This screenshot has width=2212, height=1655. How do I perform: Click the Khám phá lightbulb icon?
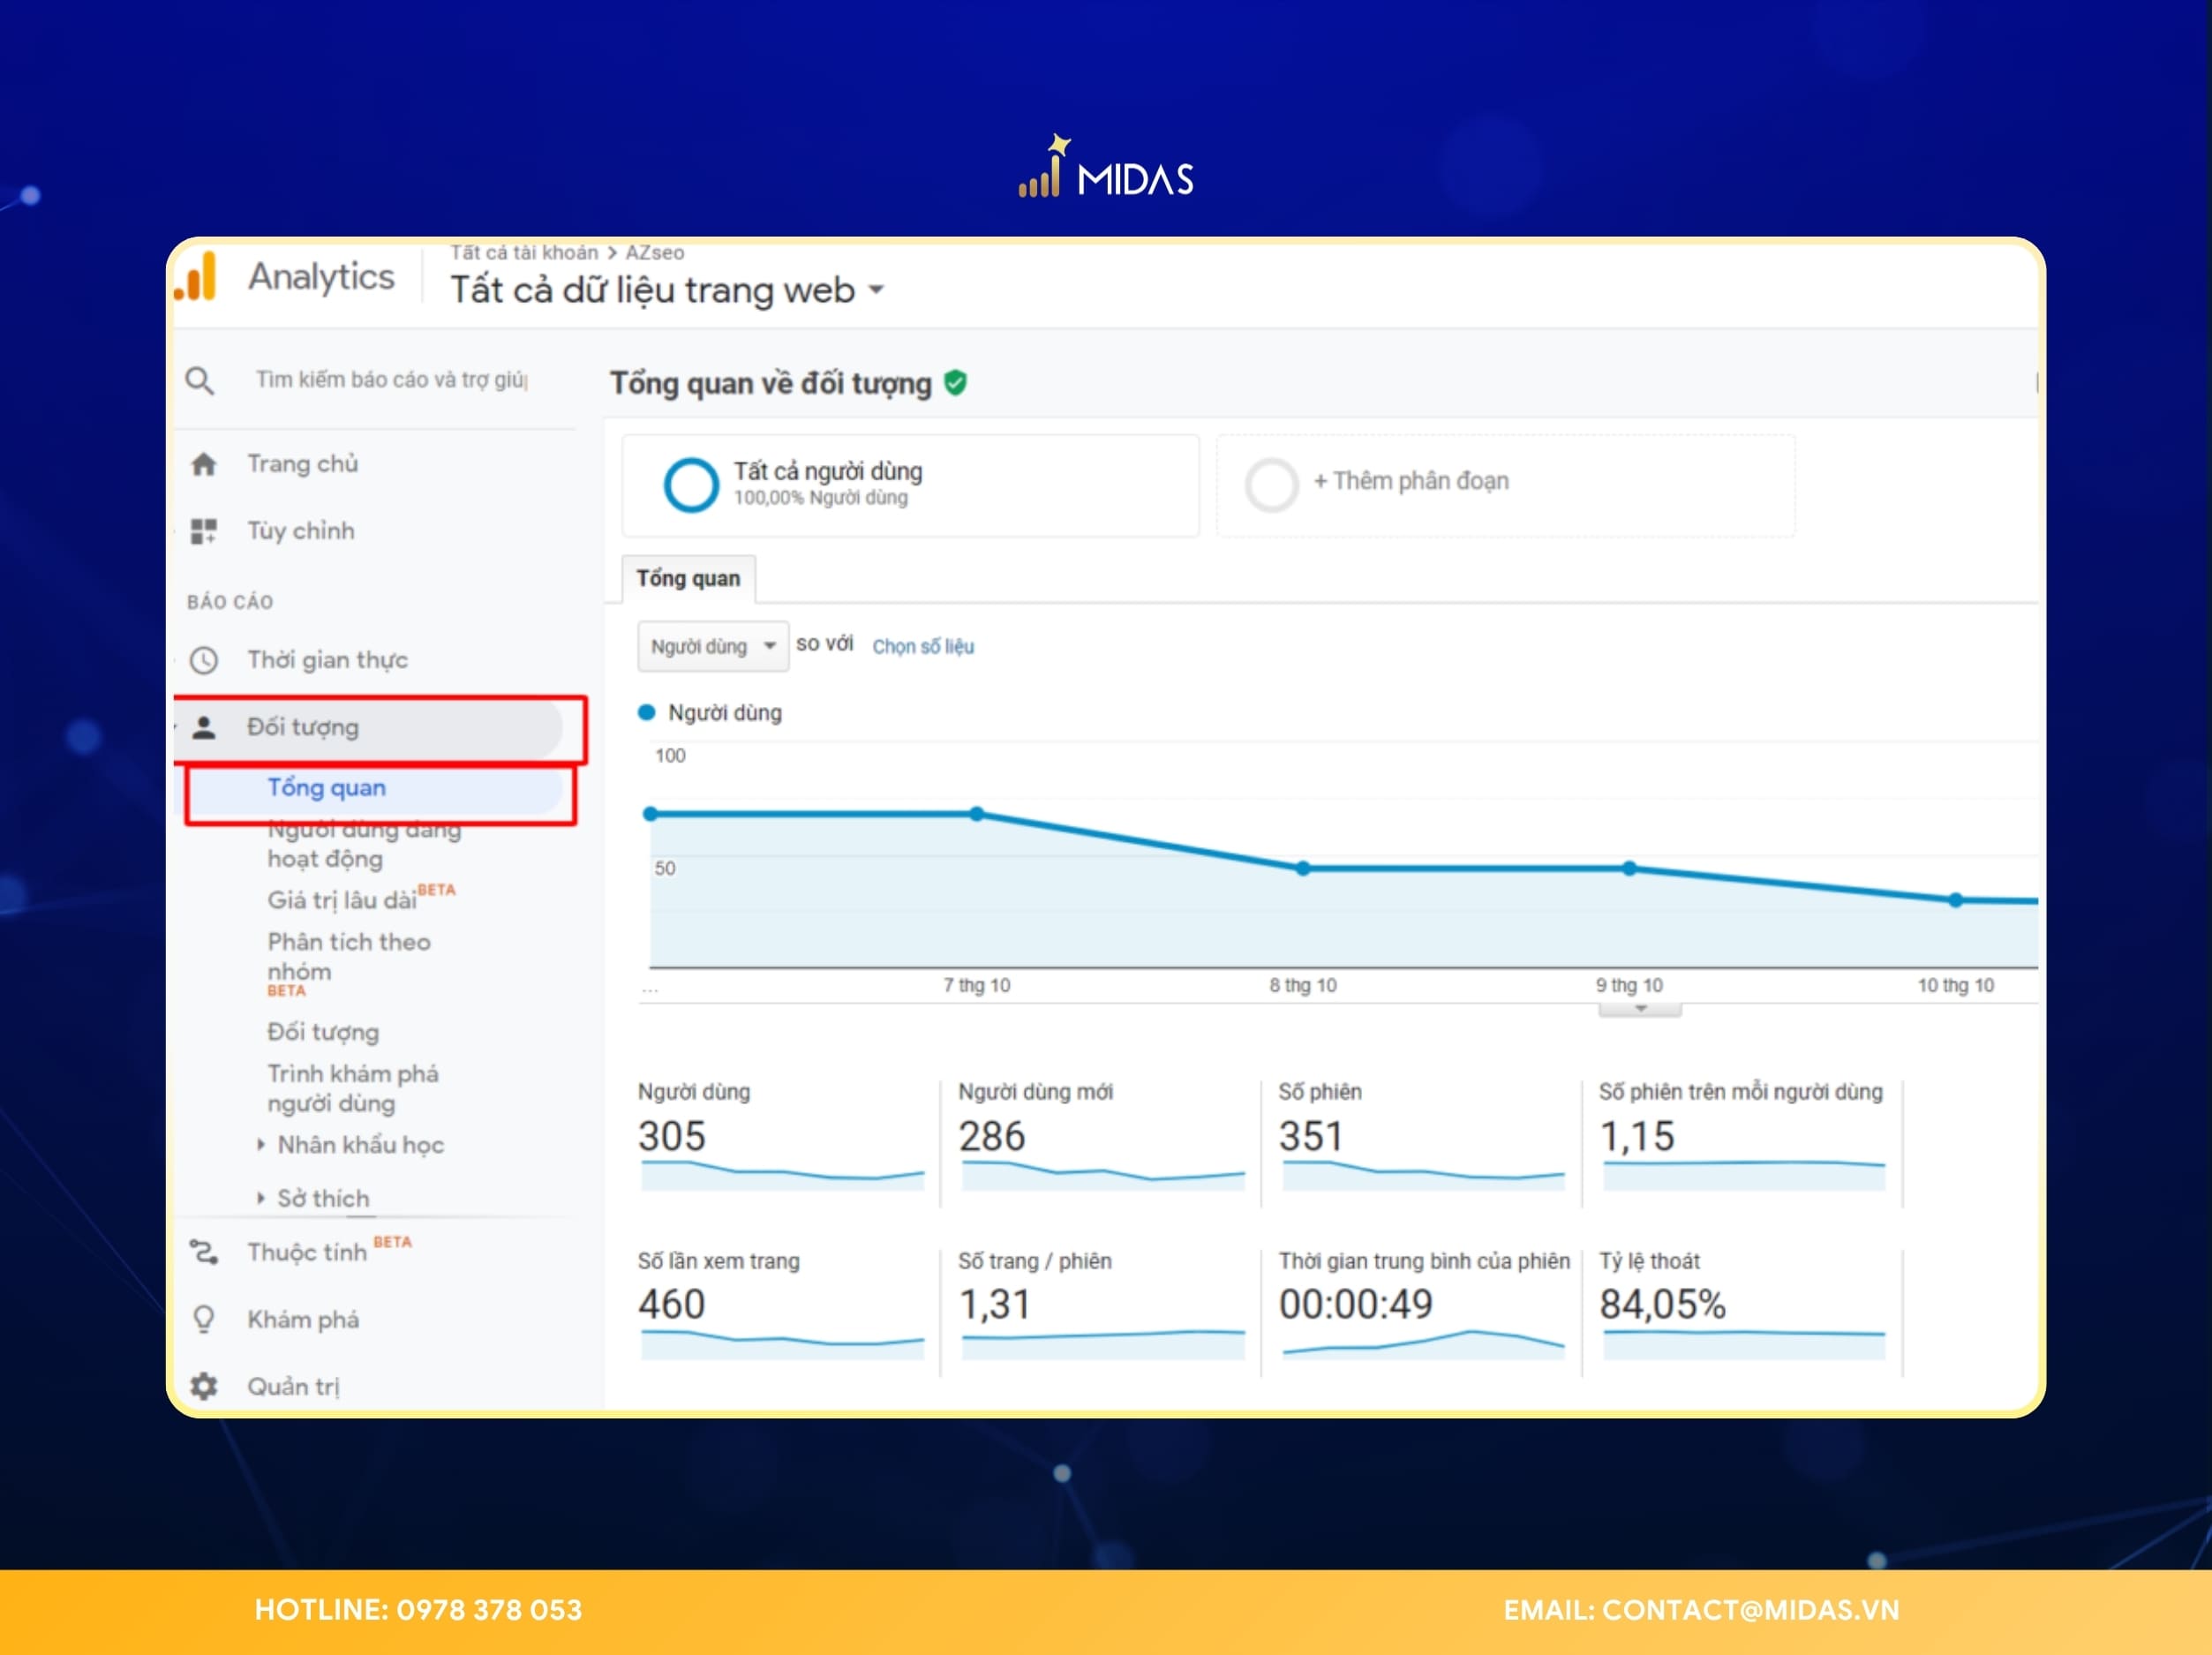204,1319
